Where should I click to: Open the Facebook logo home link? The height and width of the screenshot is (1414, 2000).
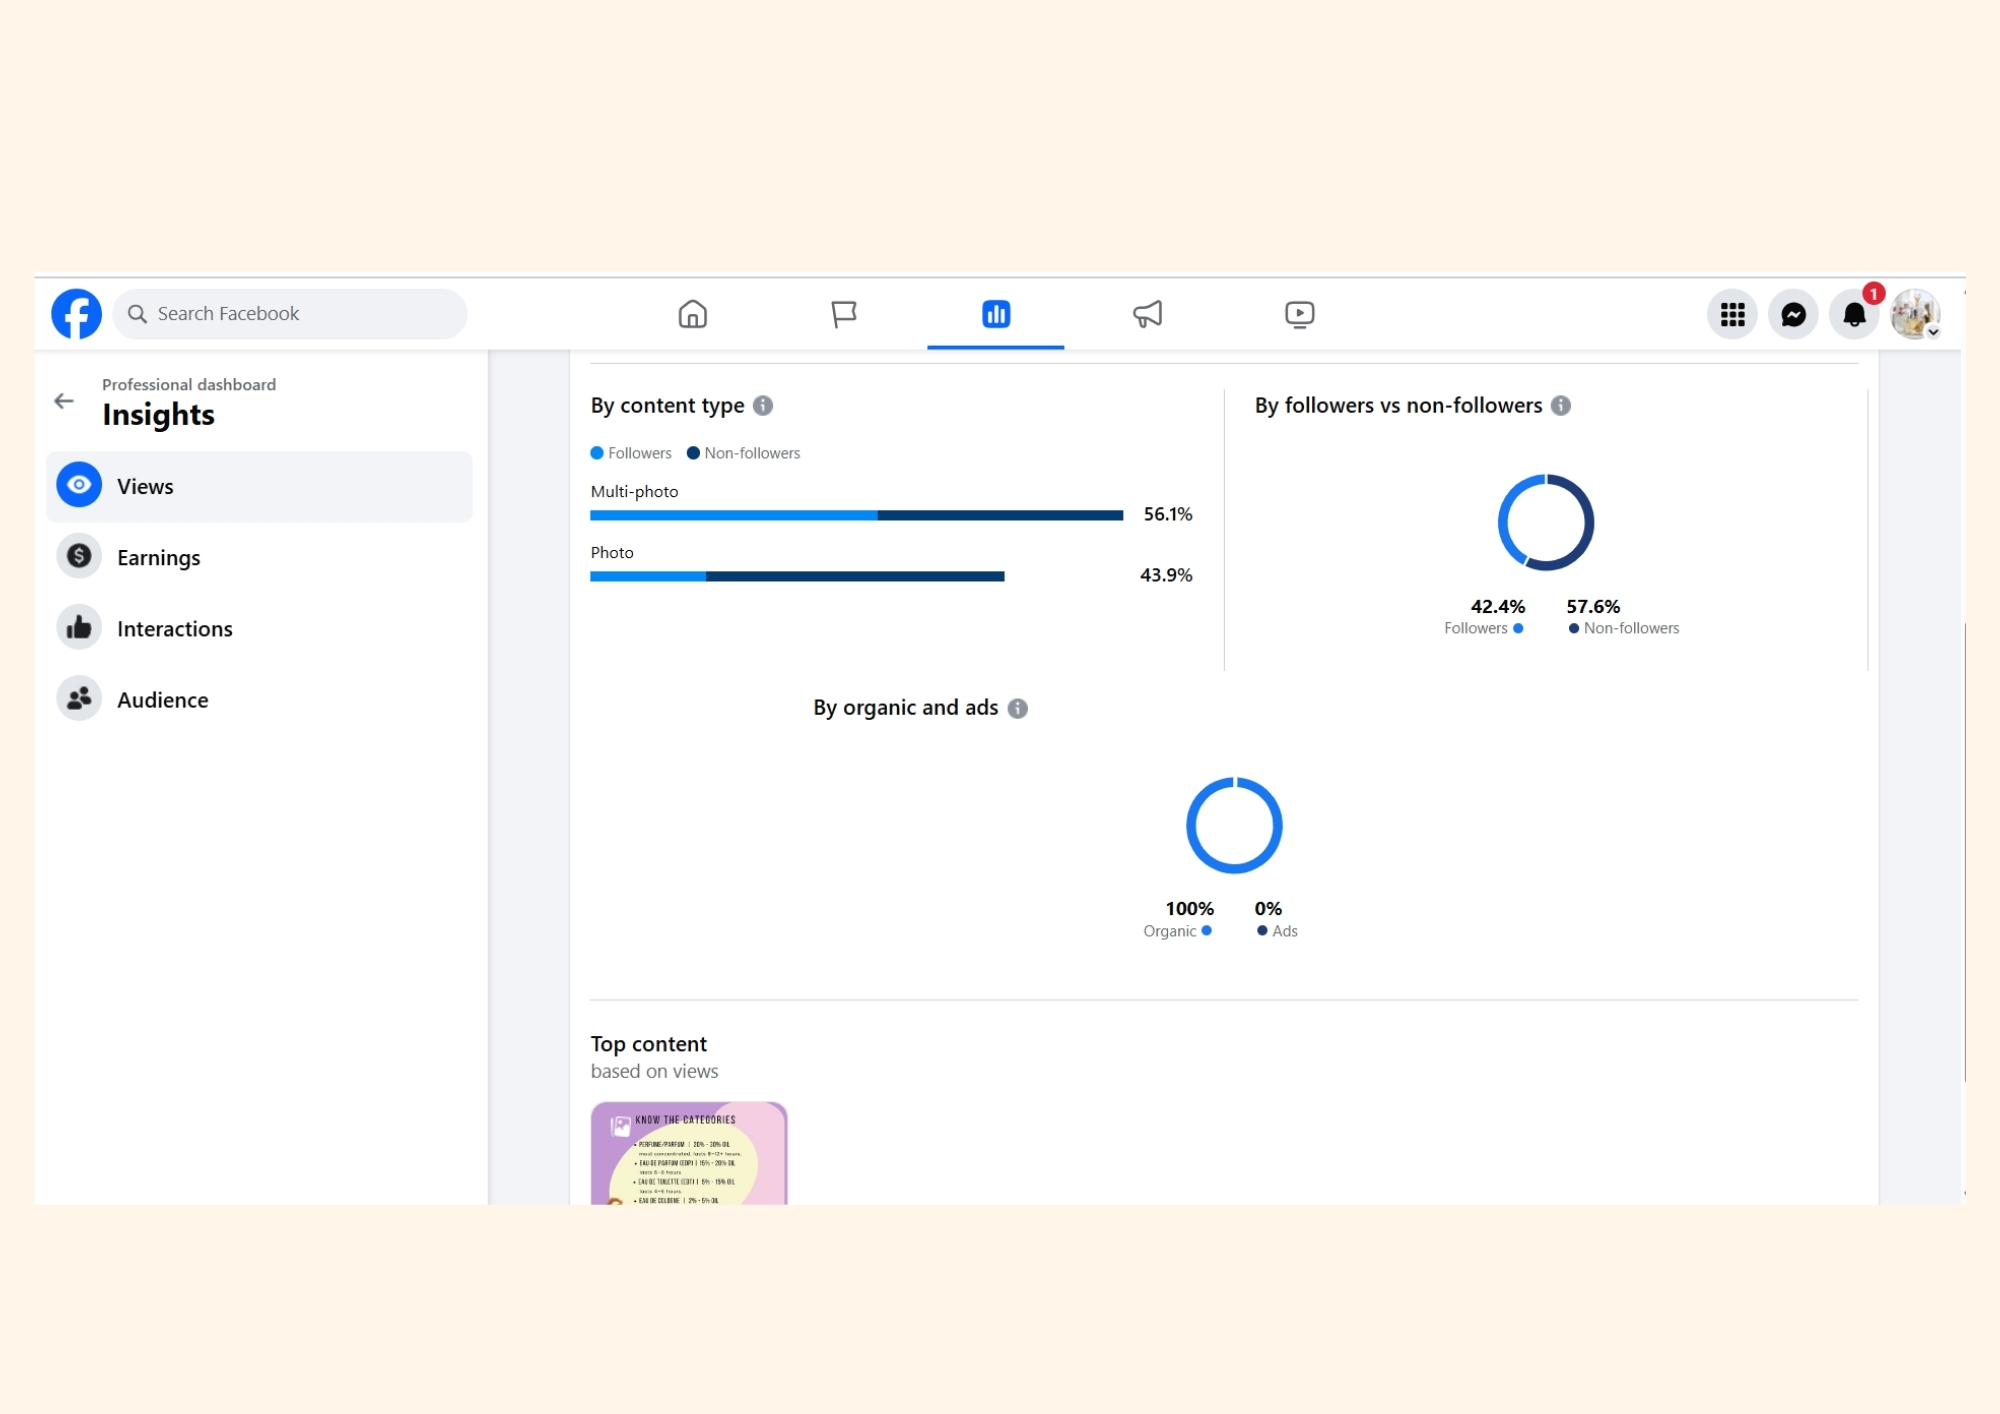[x=77, y=314]
